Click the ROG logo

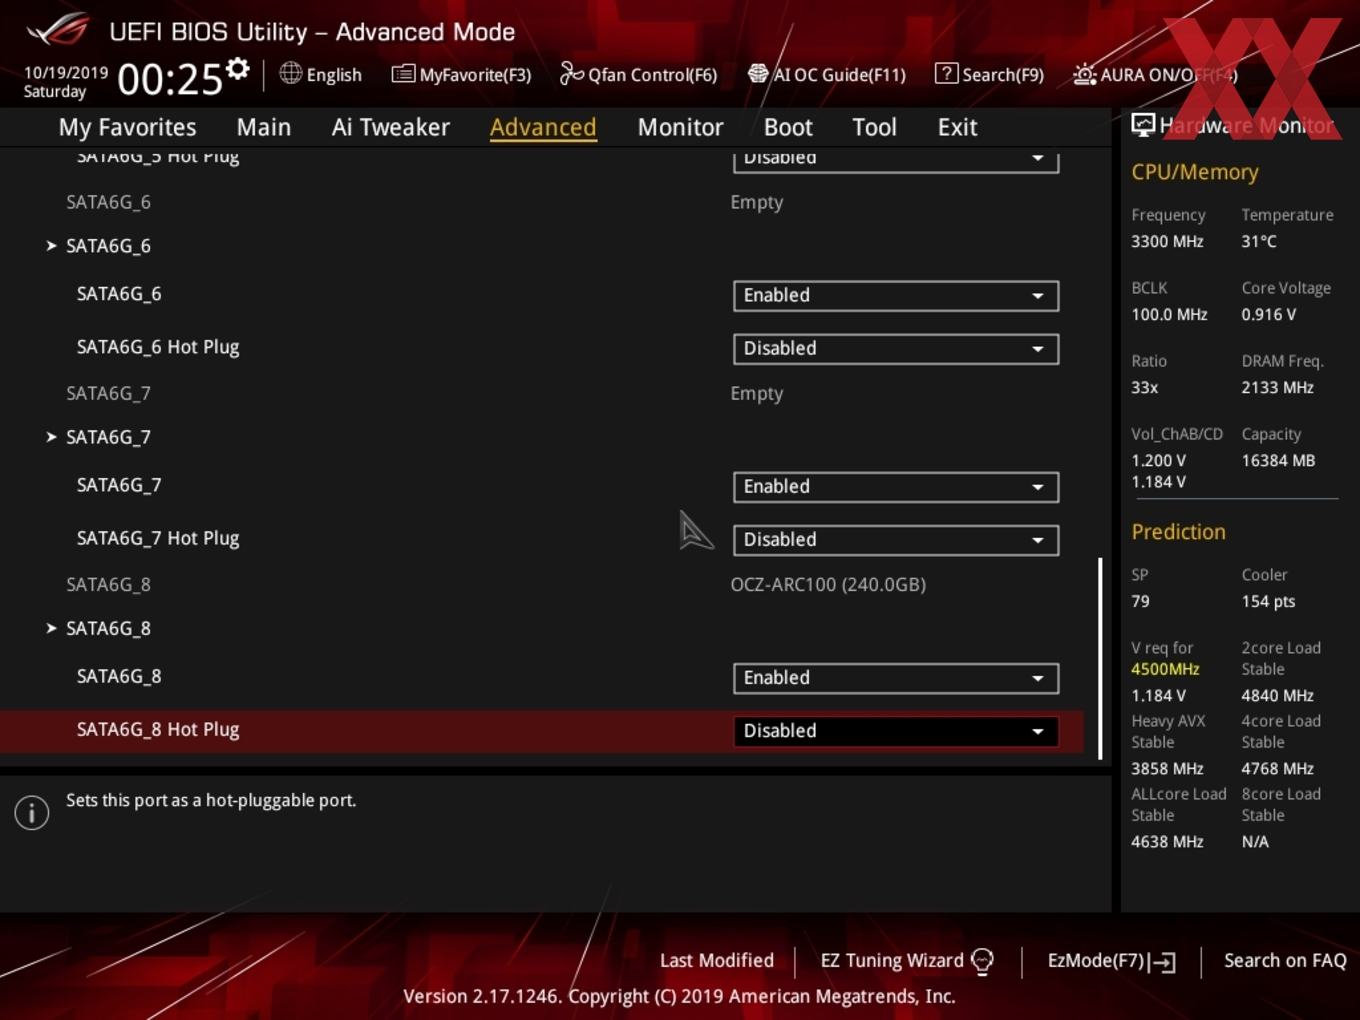click(58, 30)
